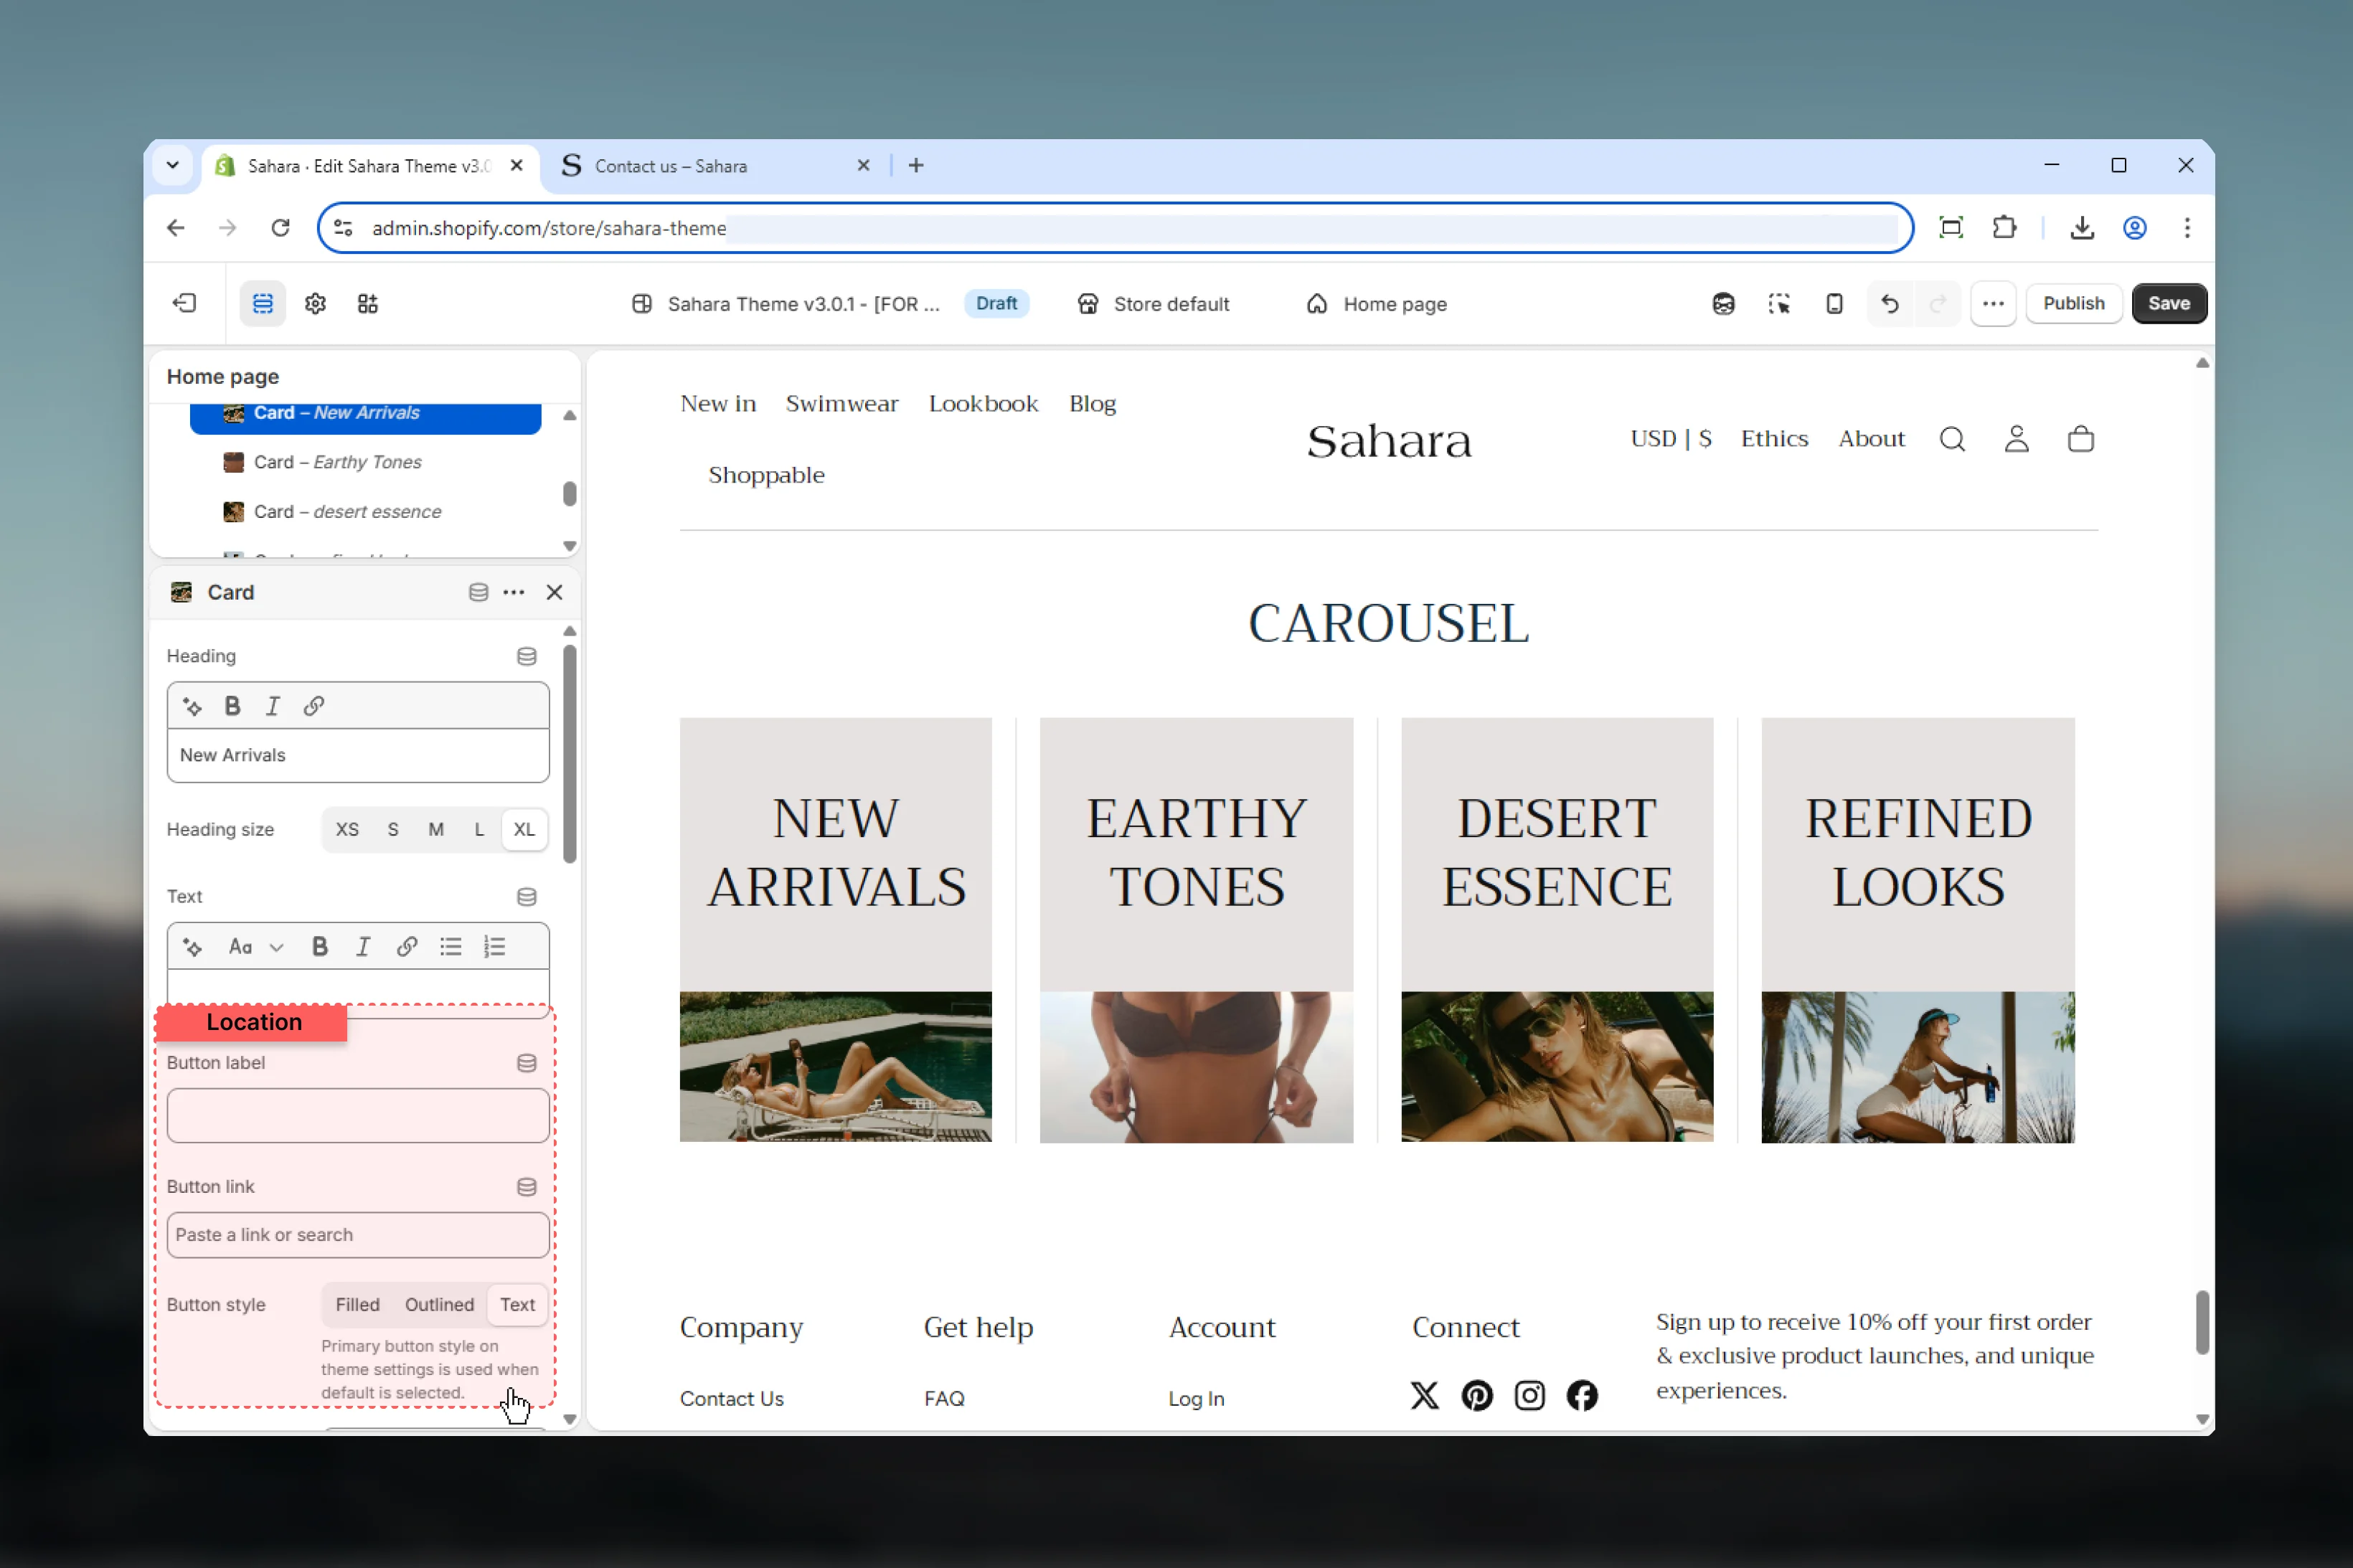
Task: Click the Save button
Action: pos(2168,303)
